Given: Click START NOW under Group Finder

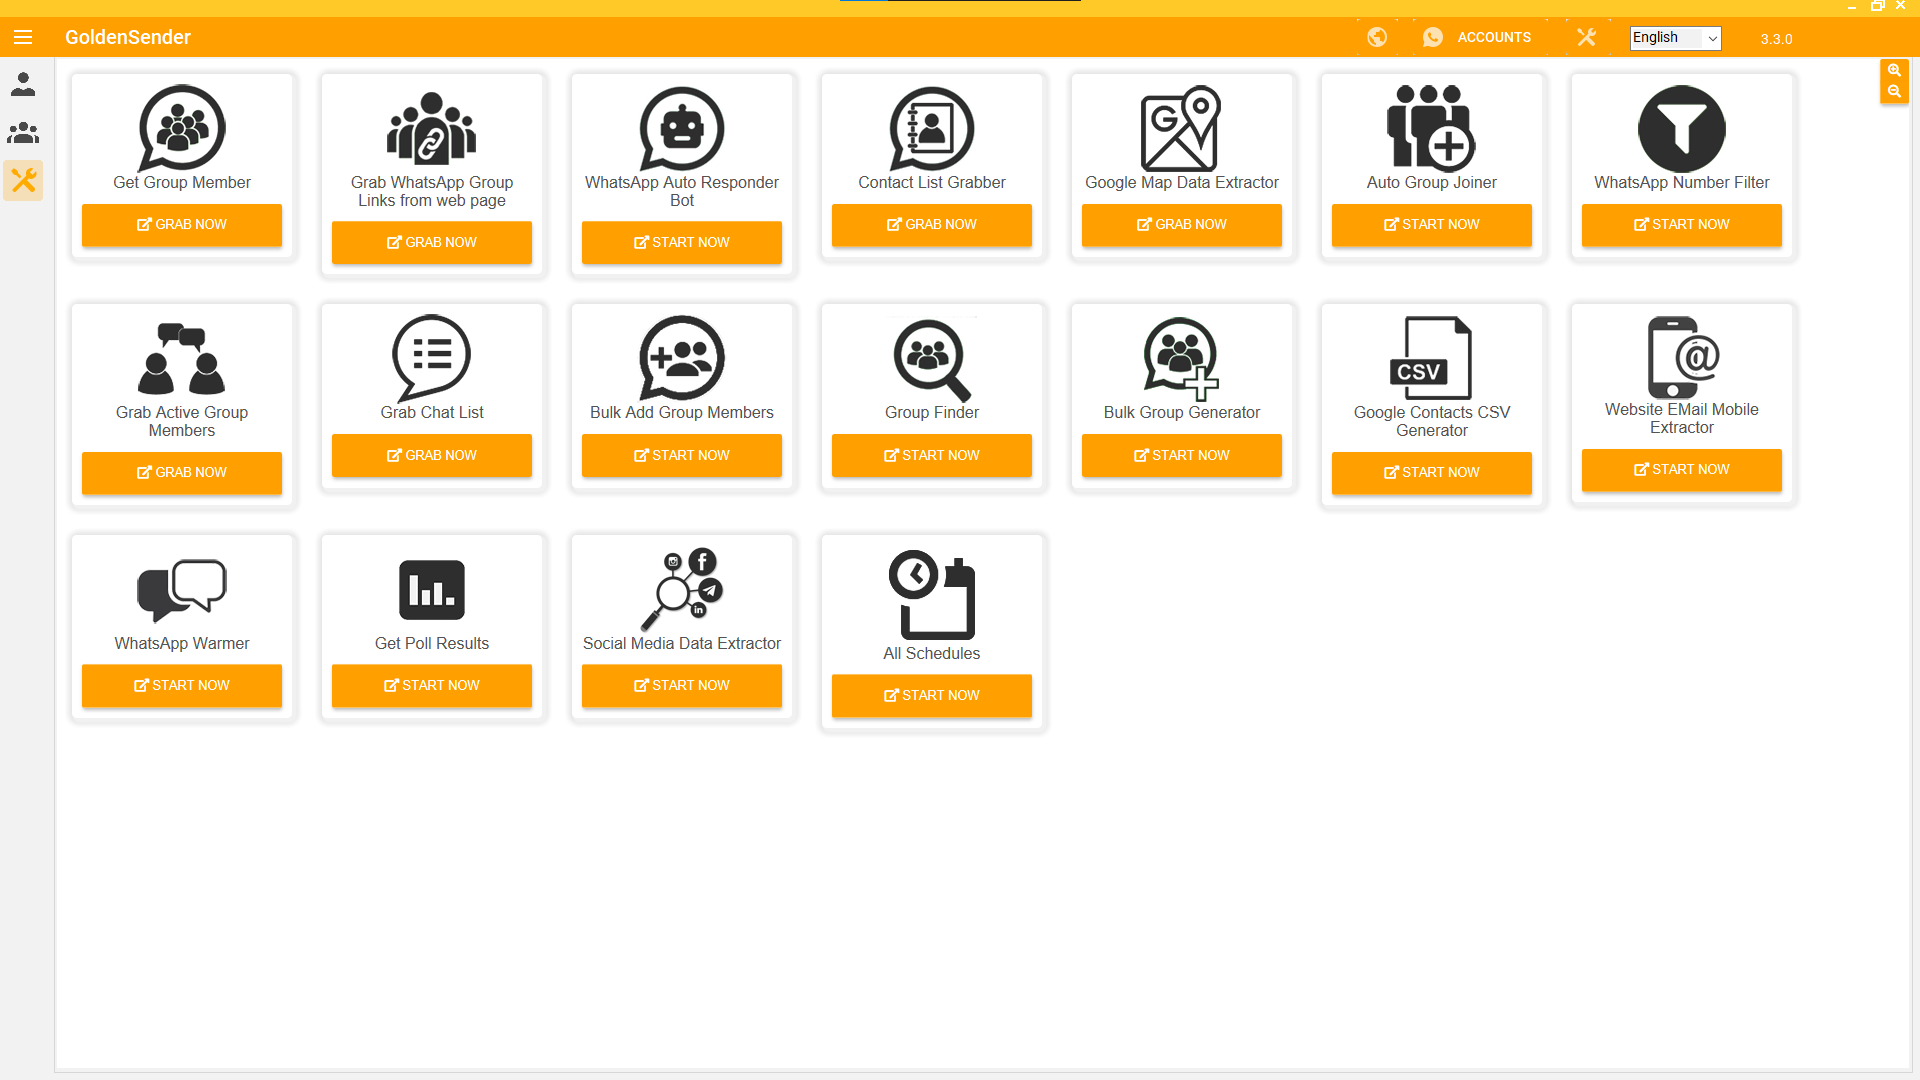Looking at the screenshot, I should (x=931, y=455).
